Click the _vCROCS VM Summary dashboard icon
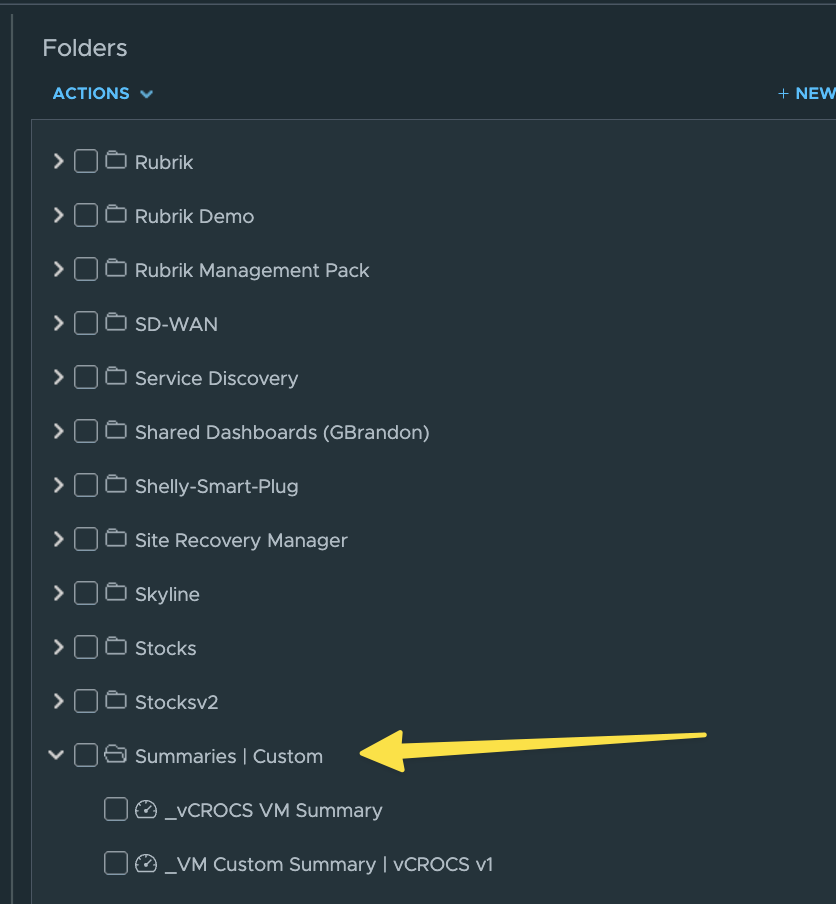This screenshot has width=836, height=904. 147,809
